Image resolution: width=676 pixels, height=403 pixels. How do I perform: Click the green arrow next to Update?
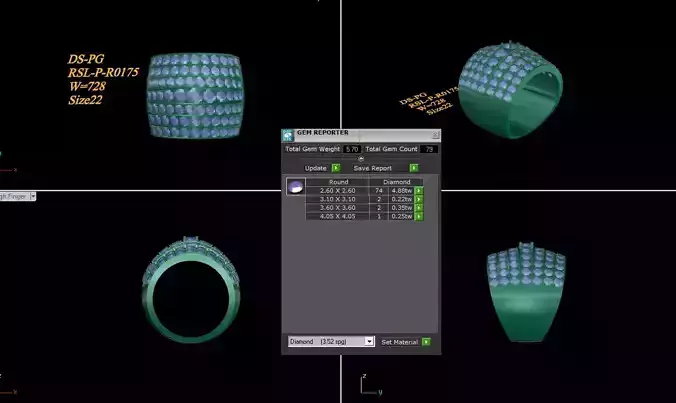pyautogui.click(x=336, y=168)
